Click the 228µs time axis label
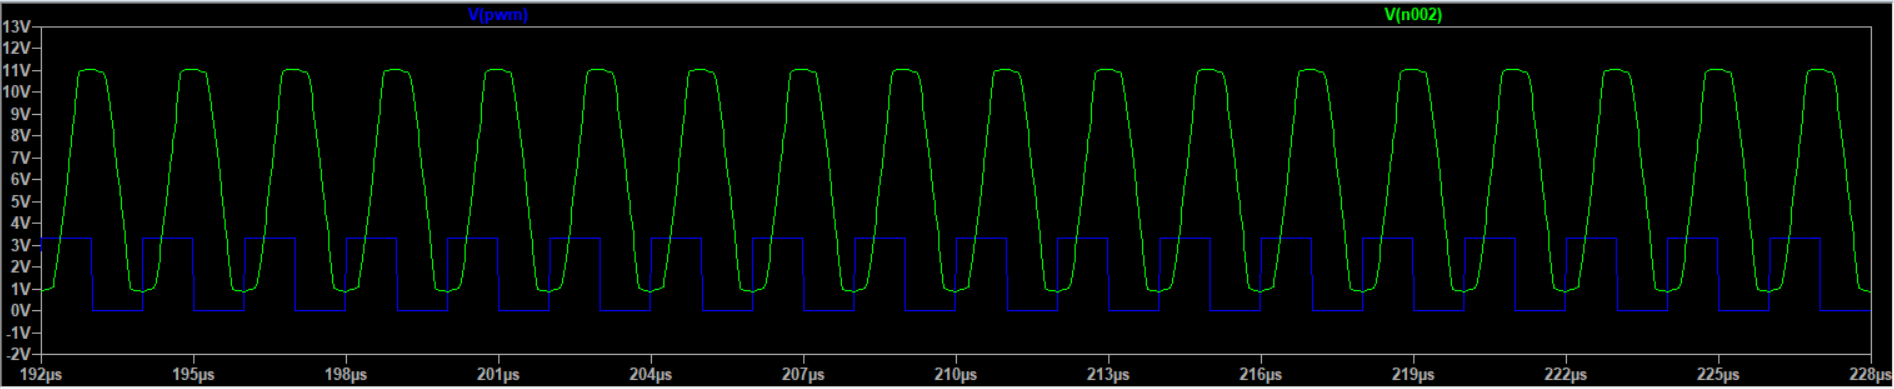This screenshot has width=1894, height=389. coord(1870,375)
